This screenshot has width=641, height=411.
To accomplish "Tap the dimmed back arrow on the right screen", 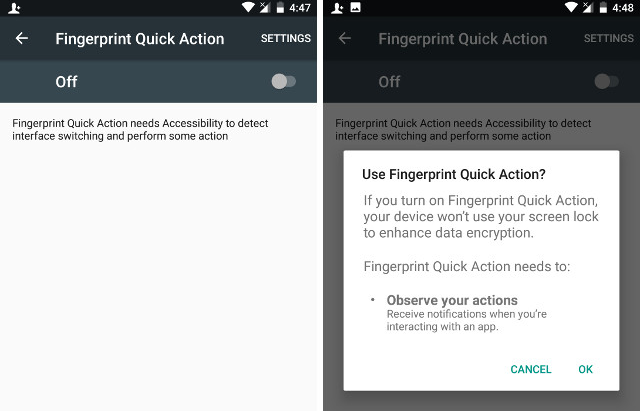I will click(x=345, y=39).
